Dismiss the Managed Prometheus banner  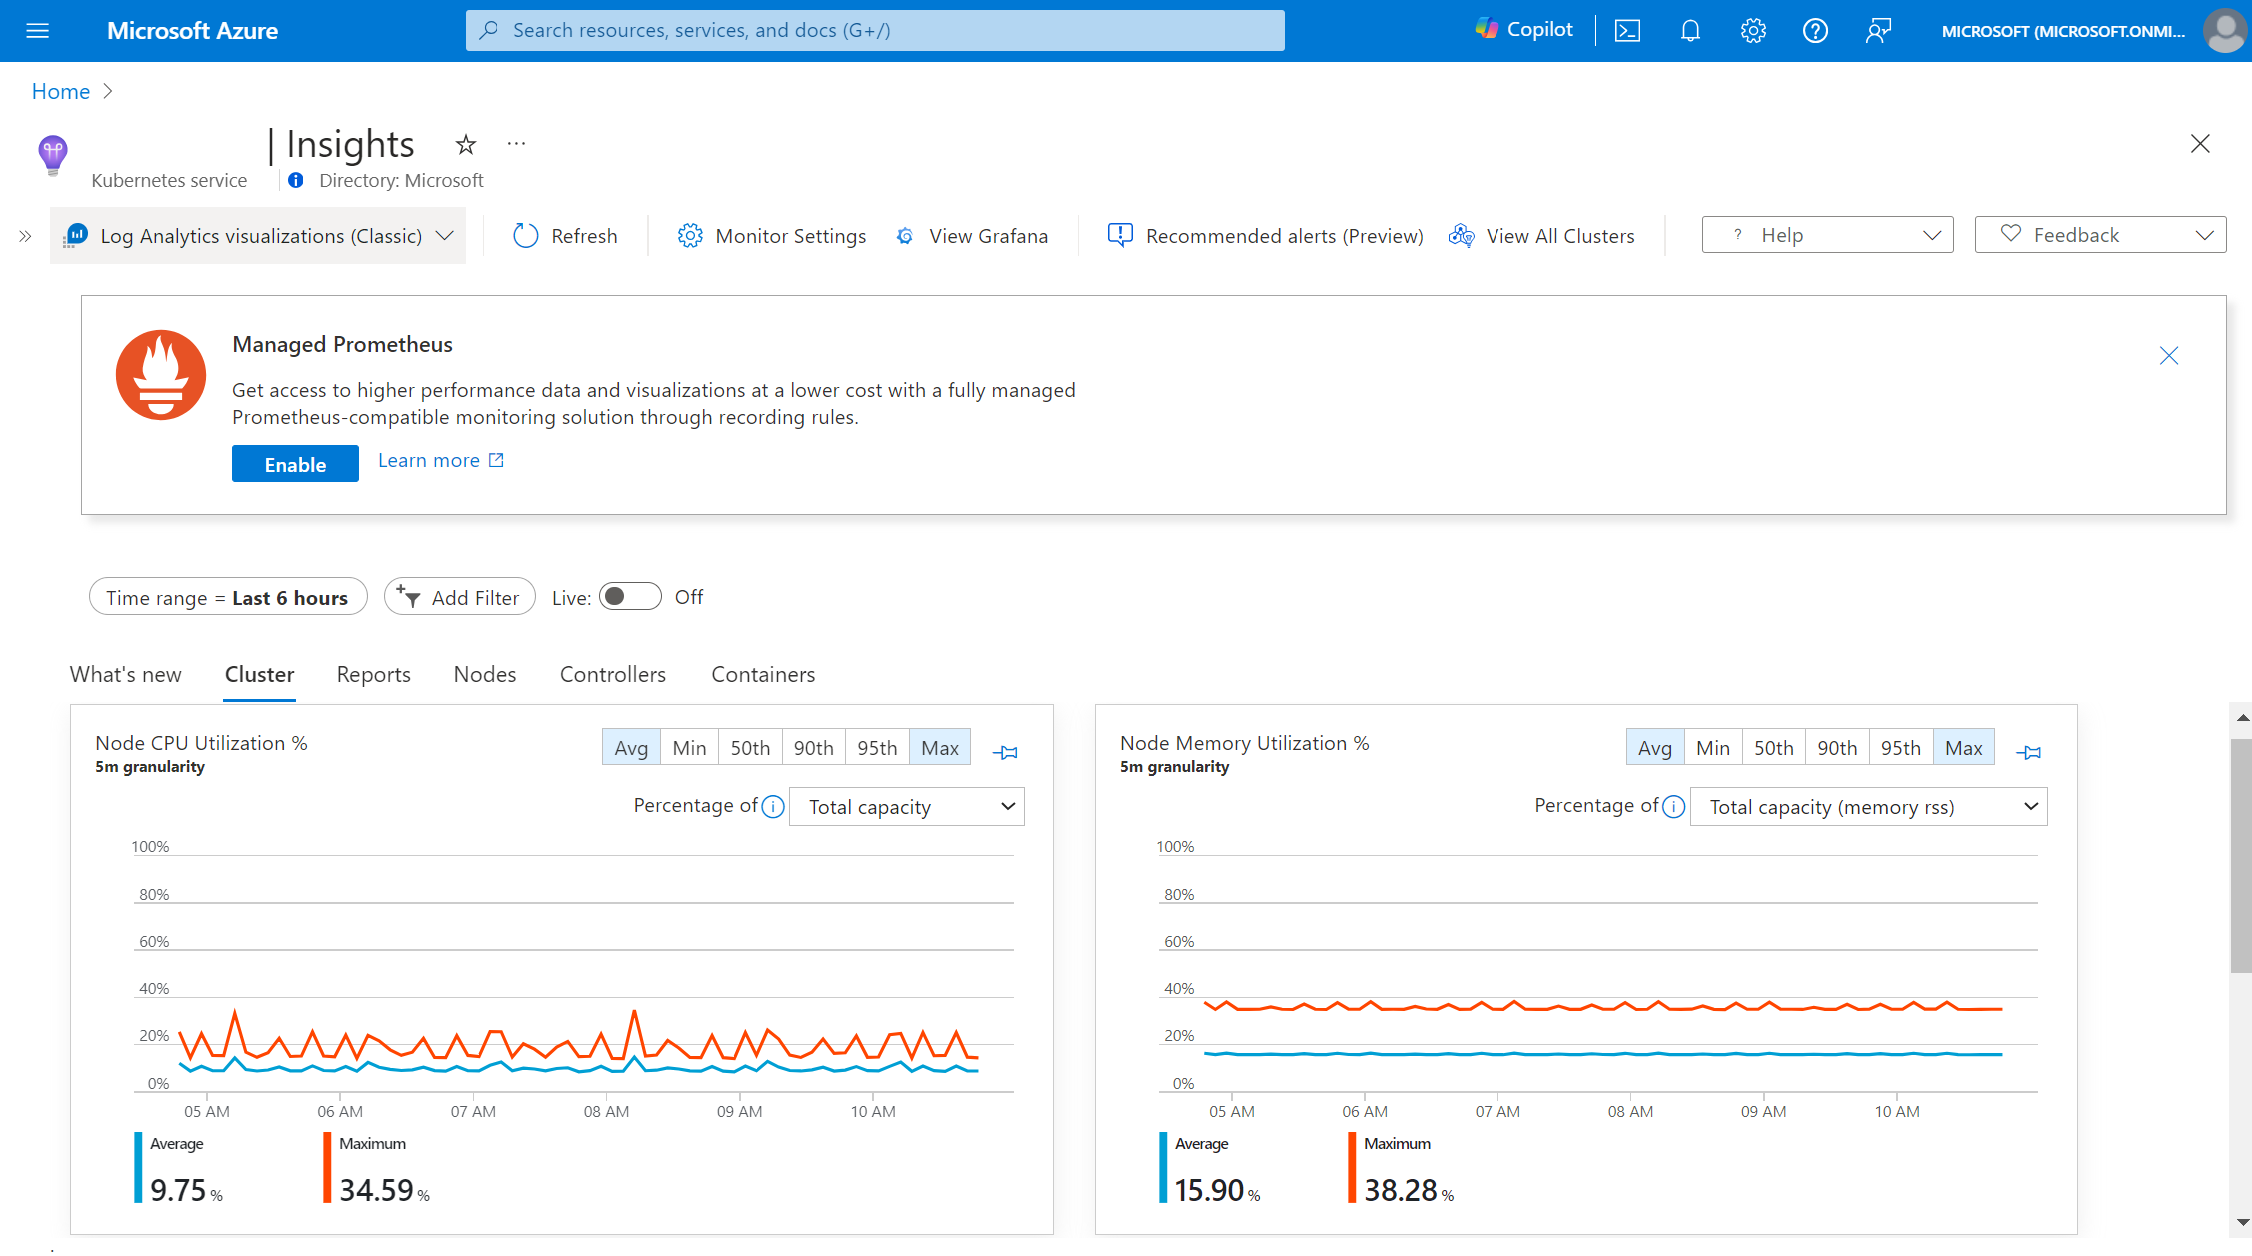coord(2170,356)
